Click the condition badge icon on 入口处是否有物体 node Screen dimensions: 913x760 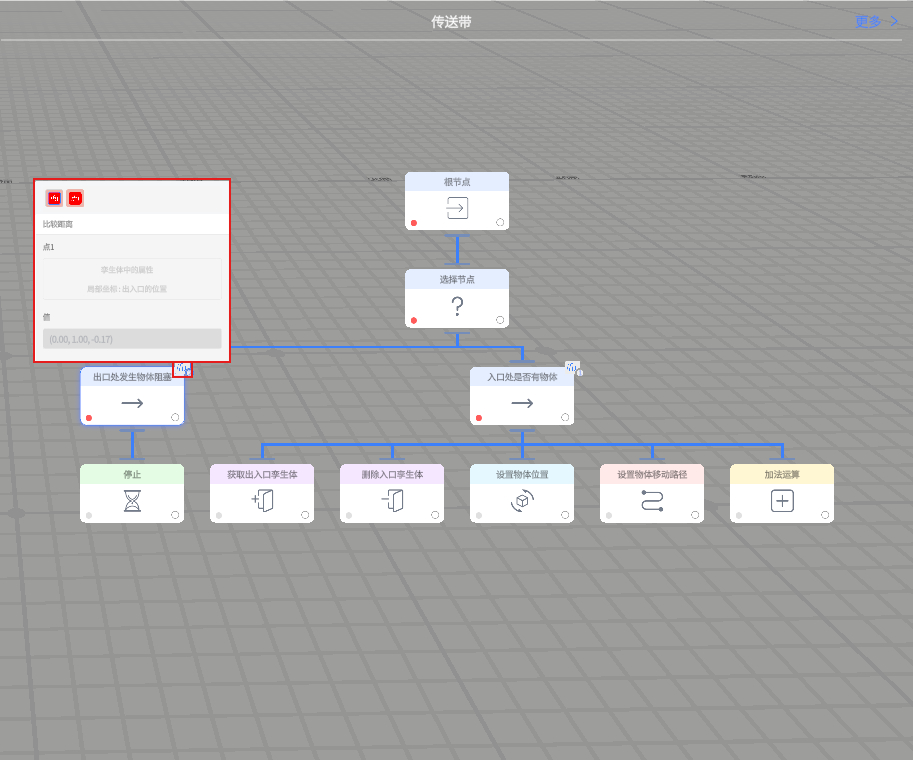(572, 367)
